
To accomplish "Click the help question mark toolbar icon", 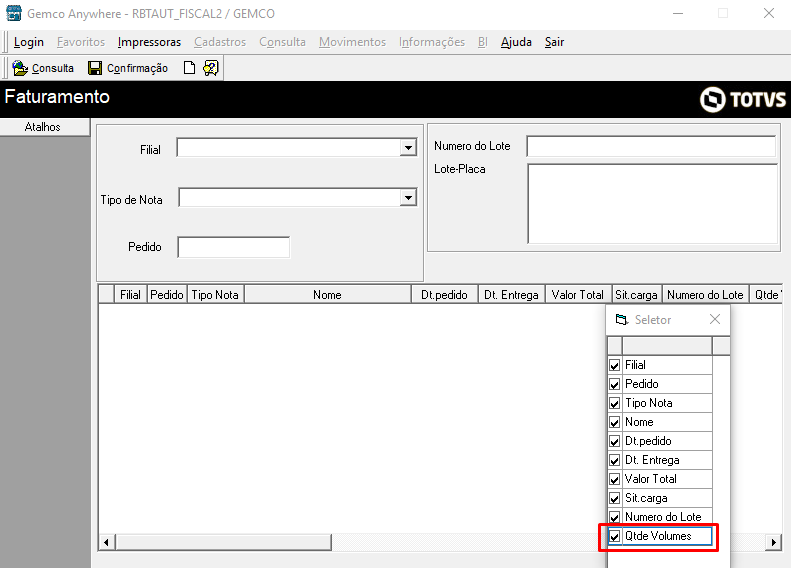I will point(211,68).
